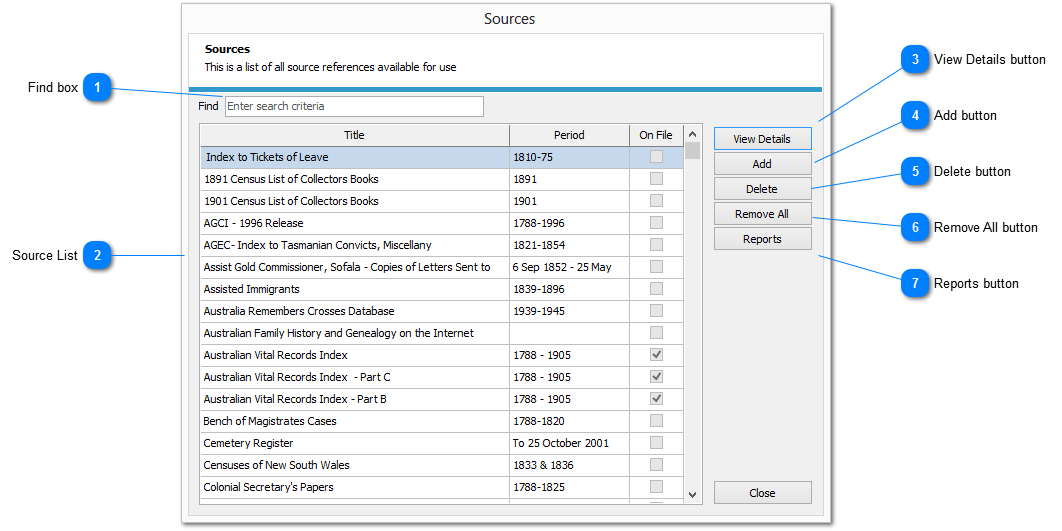
Task: Click in the Find search box
Action: [x=354, y=106]
